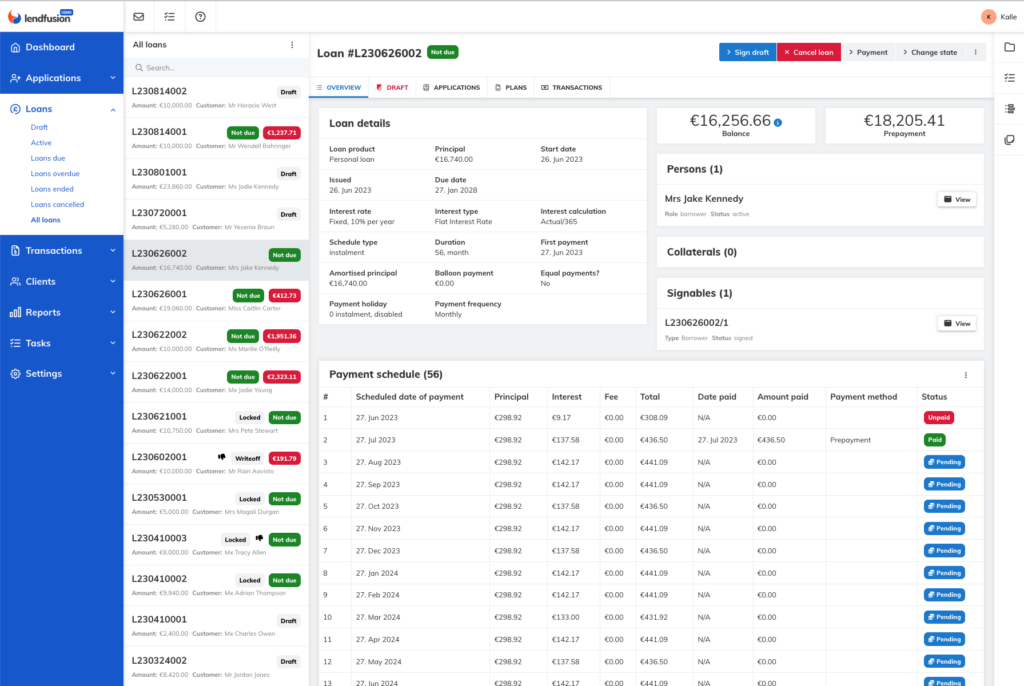Open the three-dot menu beside All loans

[292, 45]
